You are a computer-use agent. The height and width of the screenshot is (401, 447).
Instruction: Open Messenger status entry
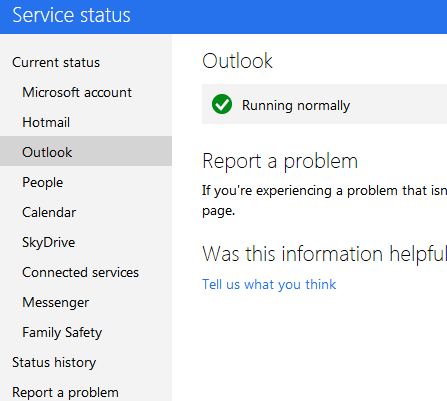click(x=56, y=303)
